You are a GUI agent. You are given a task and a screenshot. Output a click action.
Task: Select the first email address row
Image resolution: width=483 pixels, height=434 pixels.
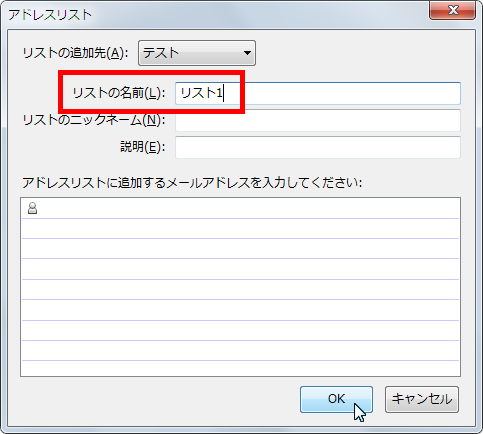click(240, 208)
